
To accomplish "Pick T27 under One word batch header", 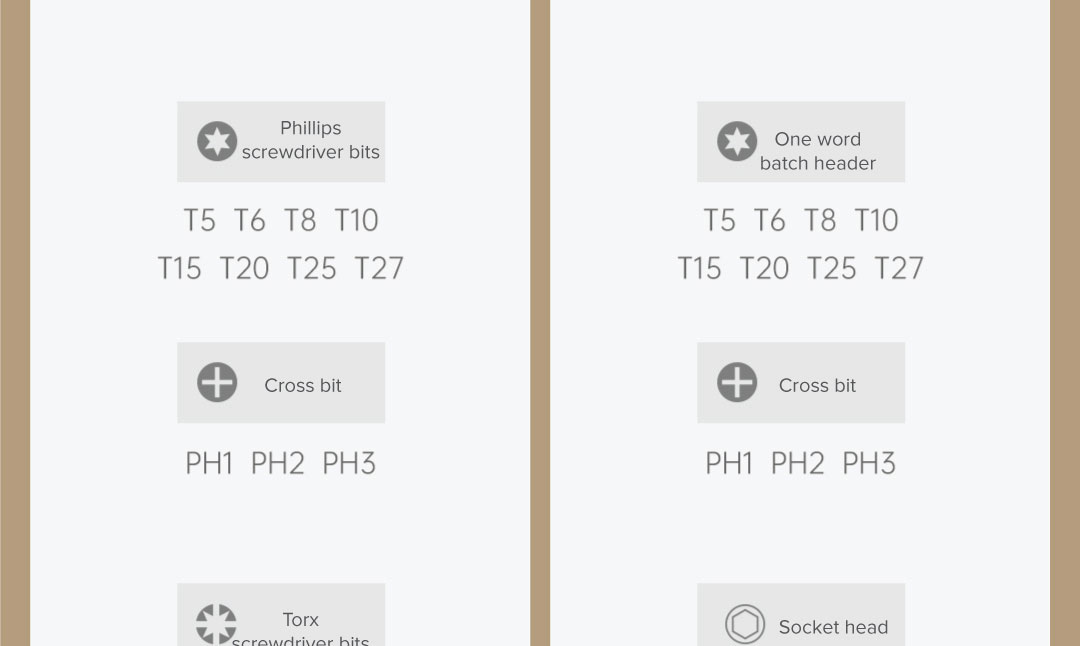I will [x=898, y=268].
